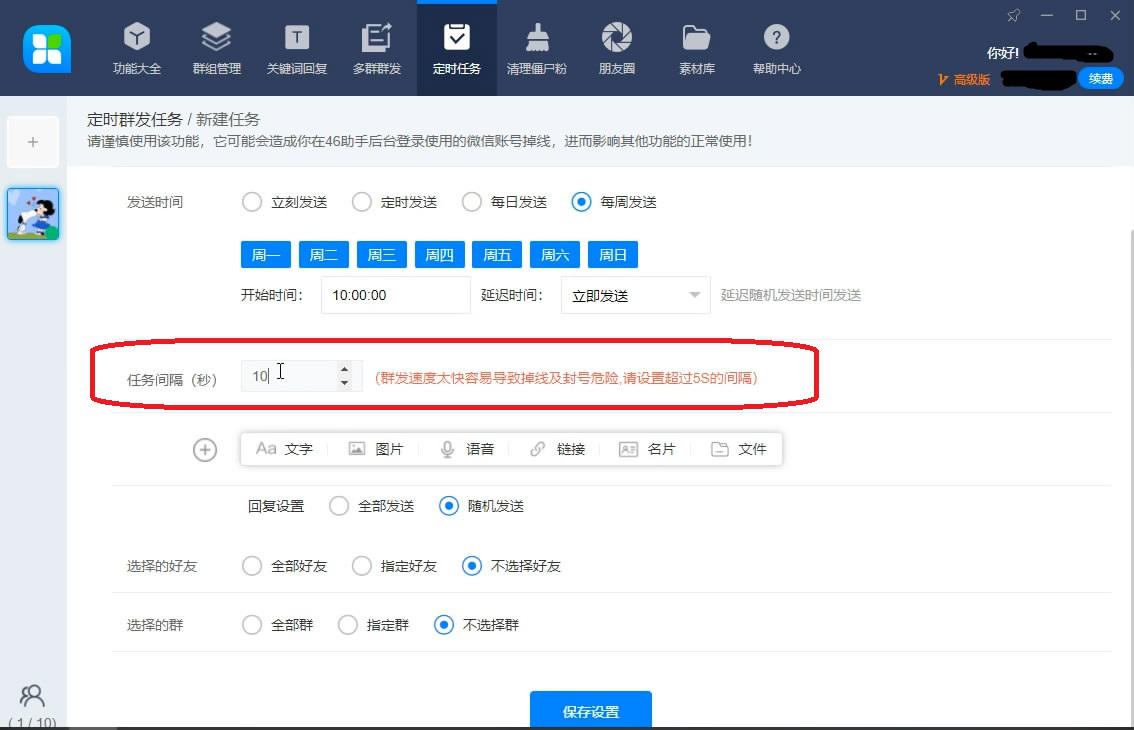Deselect the 周日 weekday button
Image resolution: width=1134 pixels, height=730 pixels.
[612, 254]
